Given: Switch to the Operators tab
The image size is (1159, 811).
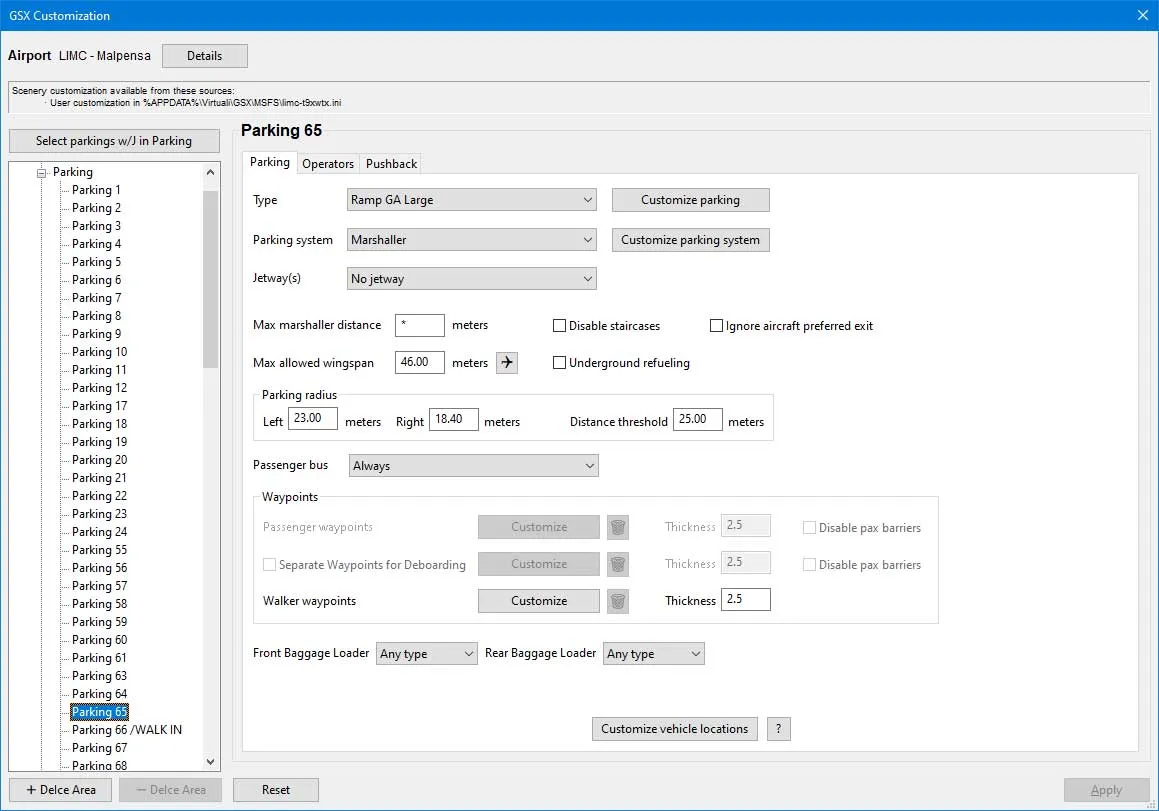Looking at the screenshot, I should [x=328, y=163].
